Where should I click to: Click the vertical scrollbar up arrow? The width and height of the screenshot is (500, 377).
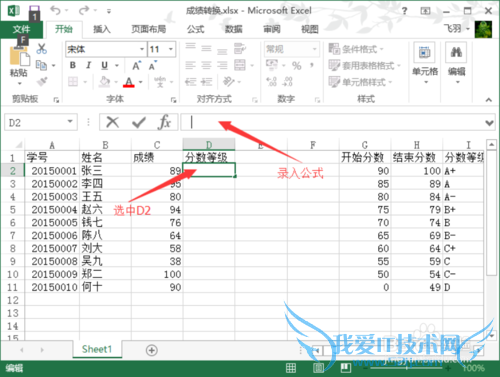[491, 145]
